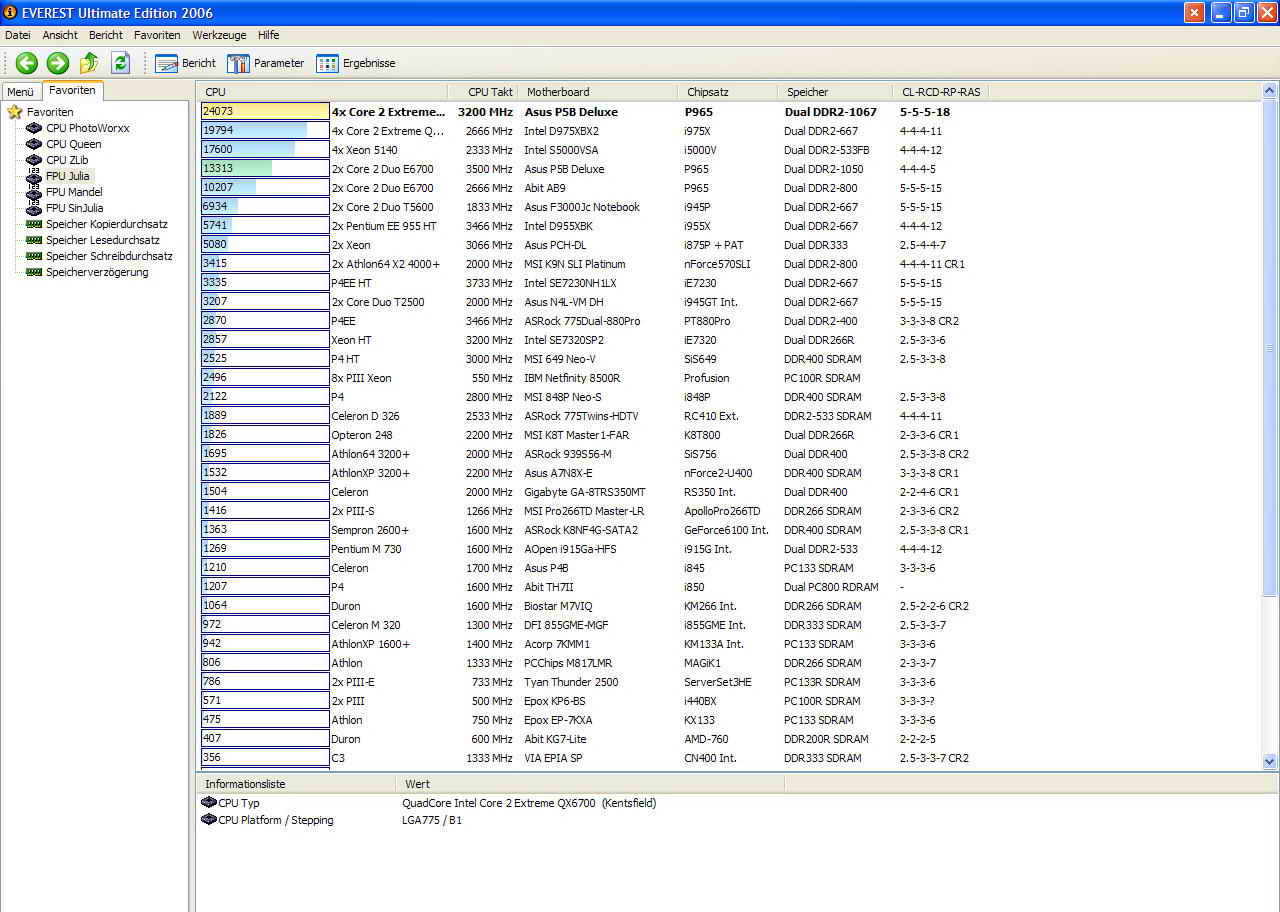Click Asus P5B Deluxe in bold top row
The width and height of the screenshot is (1280, 912).
coord(571,112)
